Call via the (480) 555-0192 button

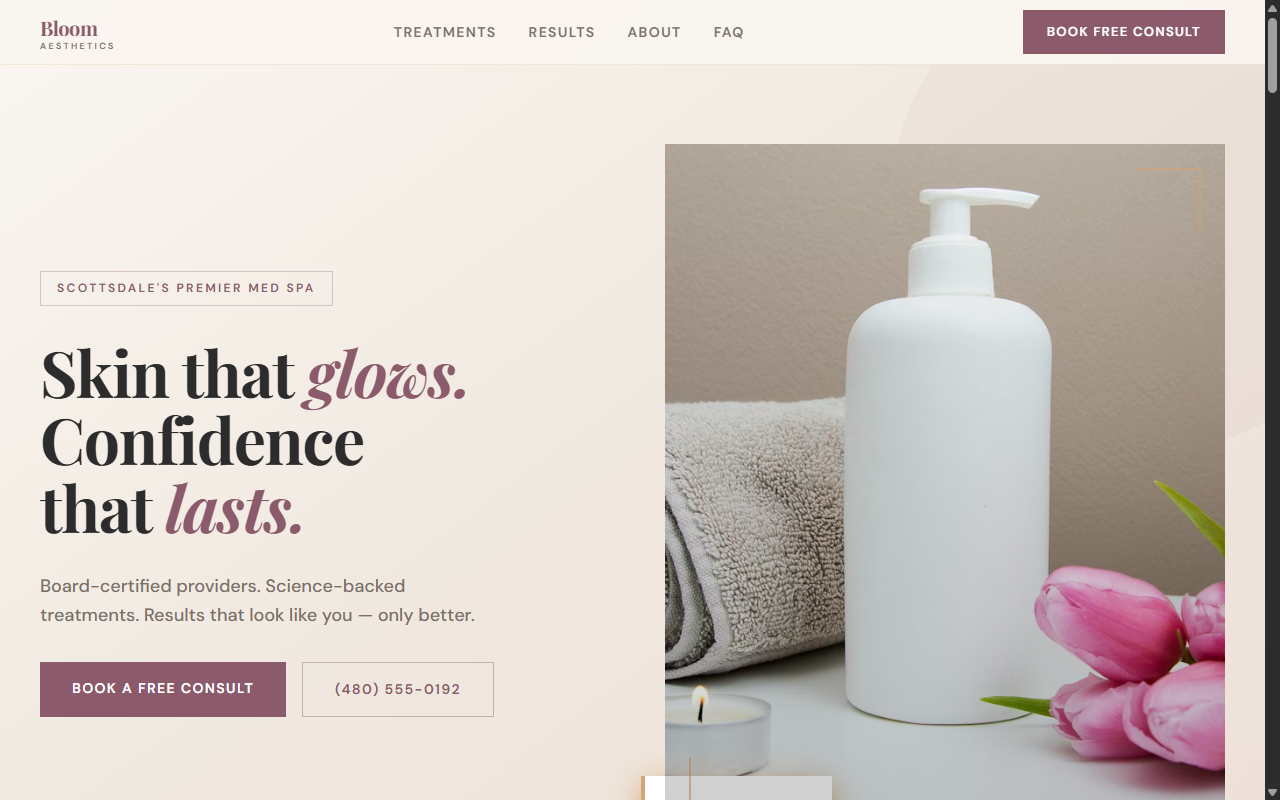(x=398, y=689)
